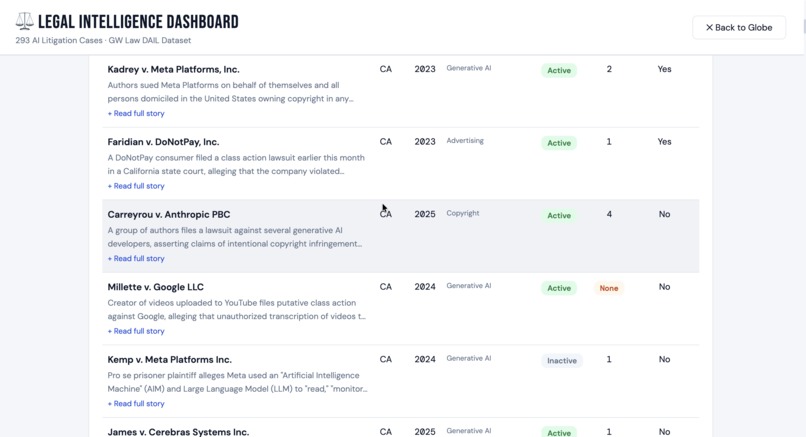This screenshot has height=437, width=806.
Task: Click the Active badge in Carreyrou row
Action: 559,215
